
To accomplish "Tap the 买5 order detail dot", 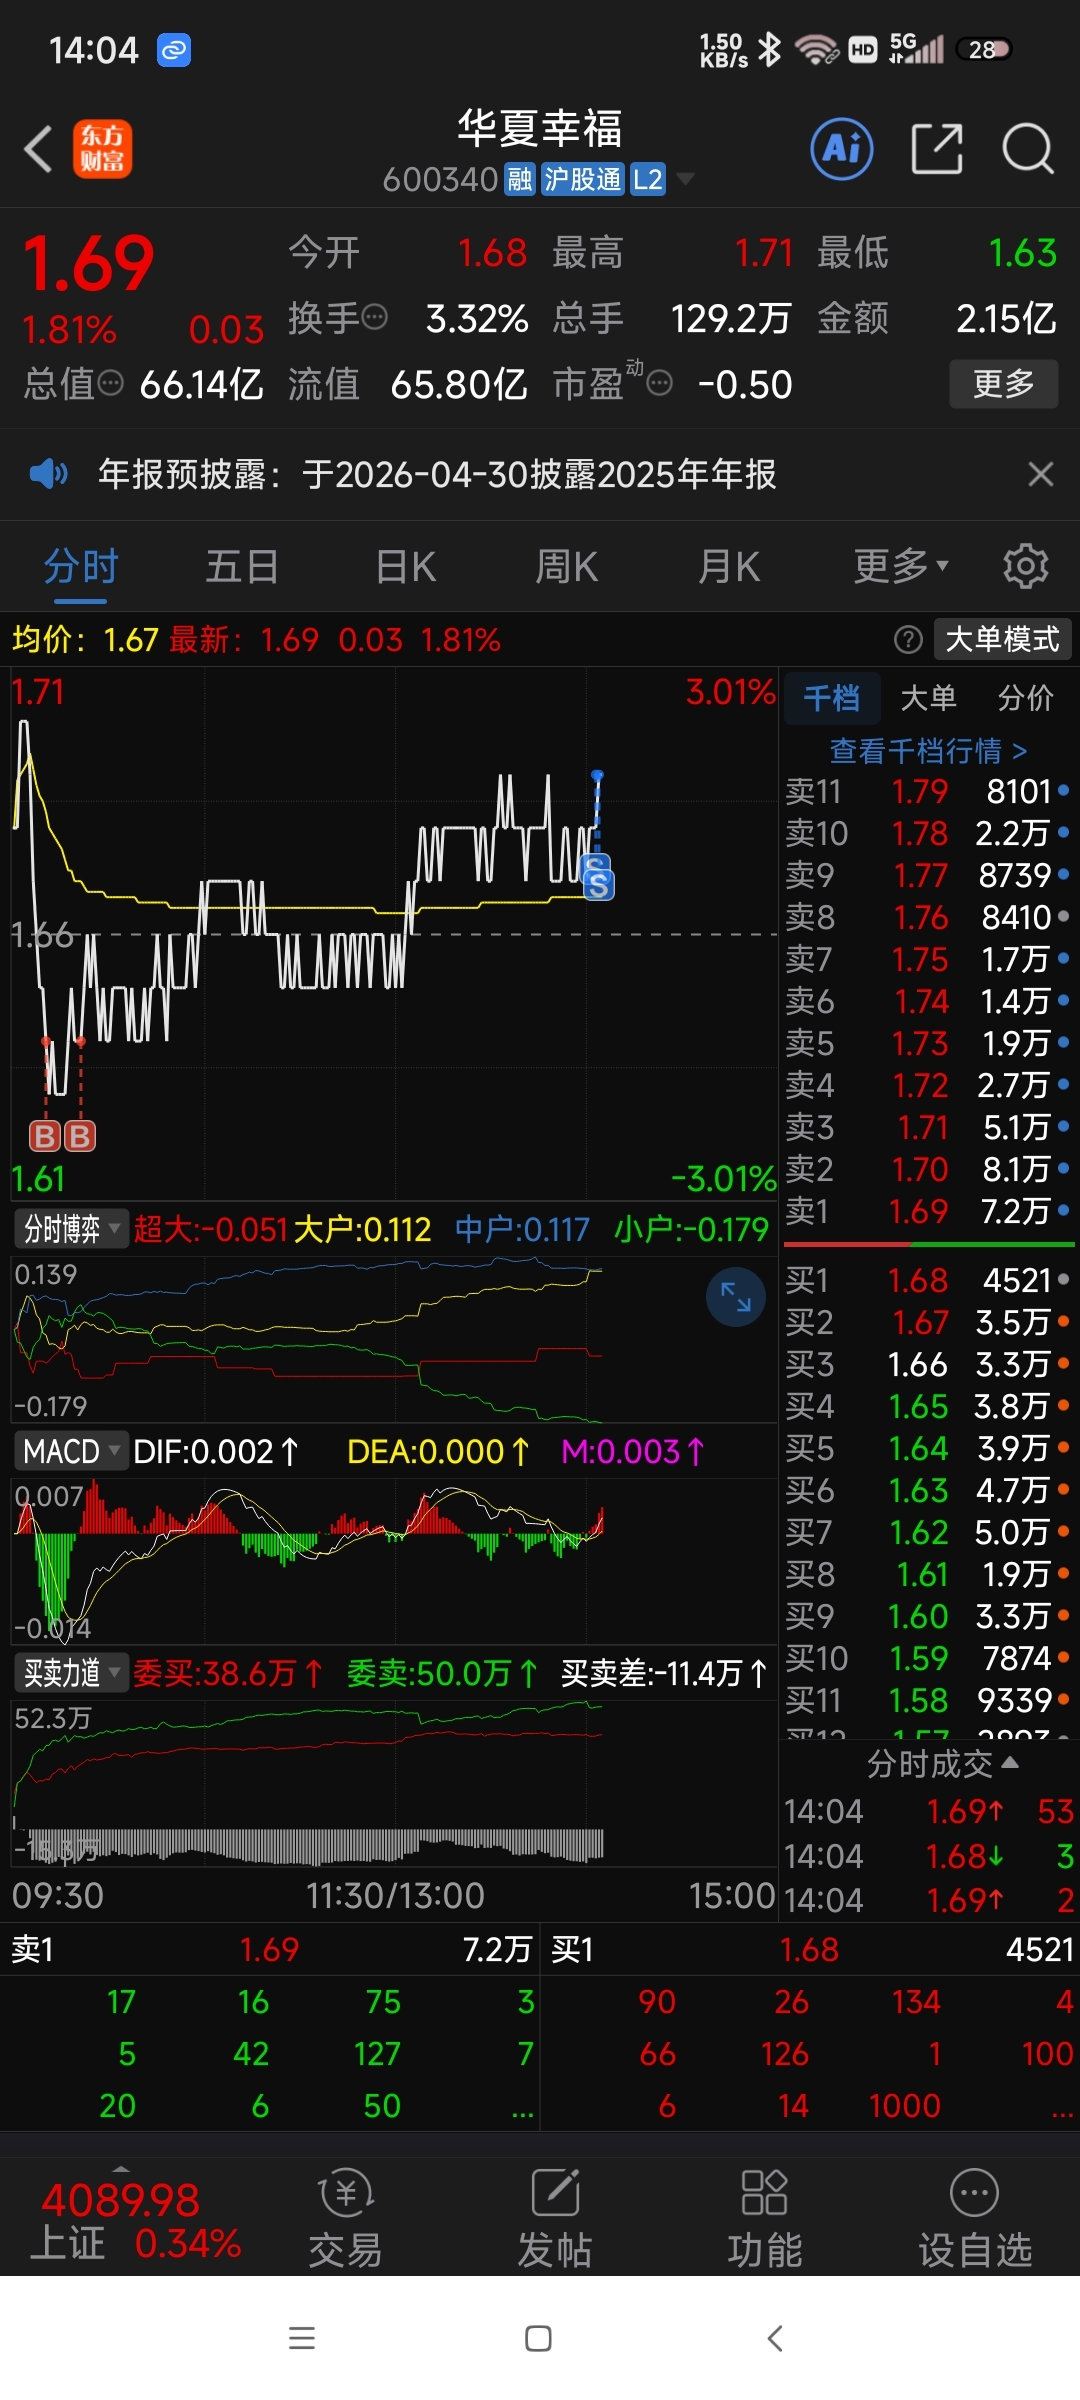I will tap(1063, 1448).
